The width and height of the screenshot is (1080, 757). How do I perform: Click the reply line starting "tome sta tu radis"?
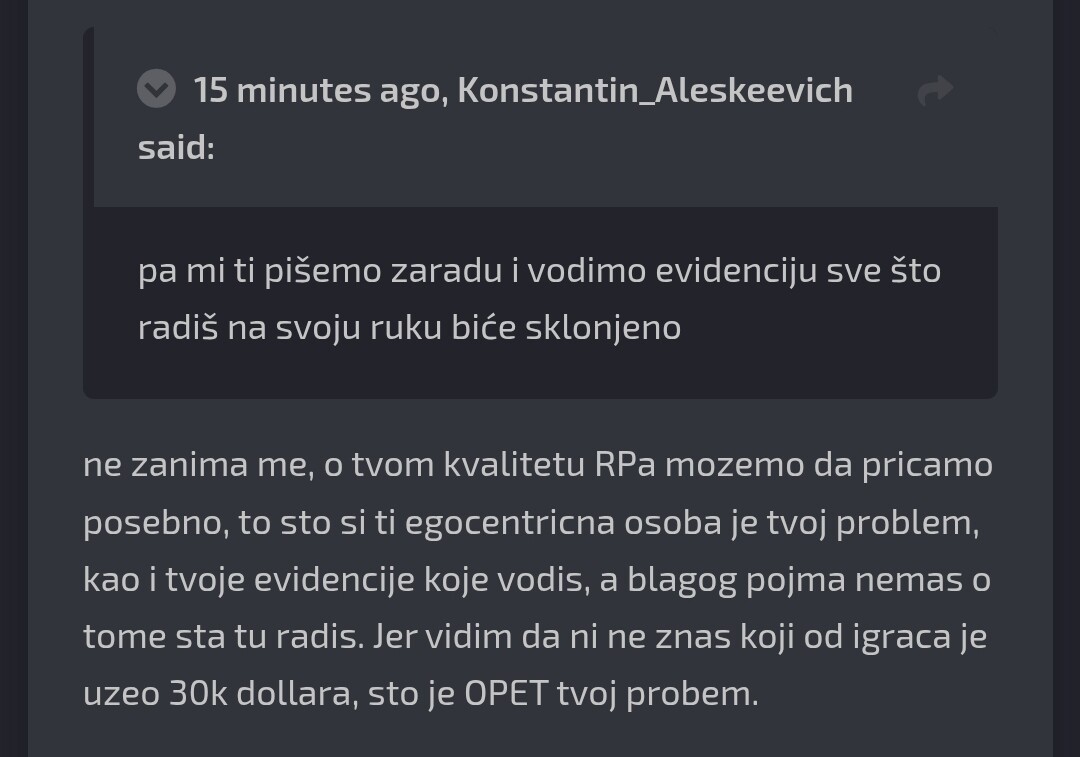(535, 636)
